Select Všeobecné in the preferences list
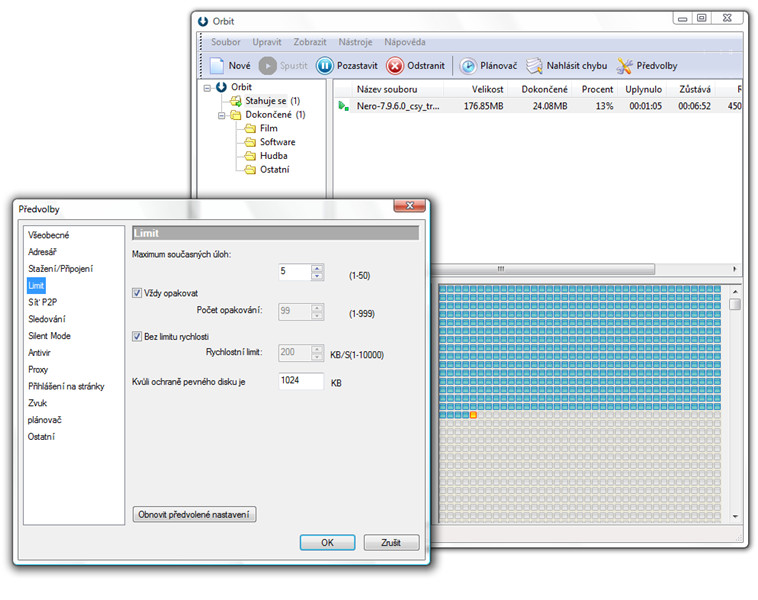The height and width of the screenshot is (600, 758). pos(48,235)
